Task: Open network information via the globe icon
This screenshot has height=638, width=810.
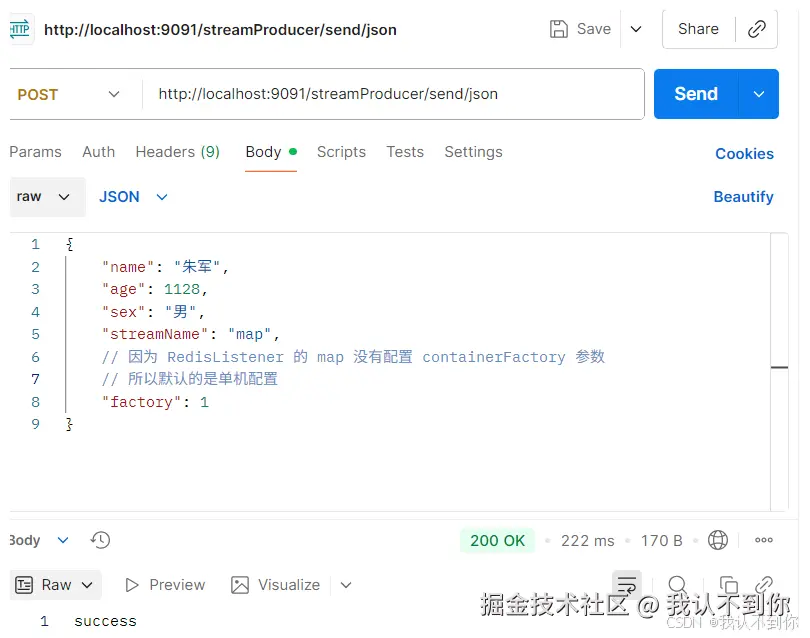Action: pyautogui.click(x=718, y=540)
